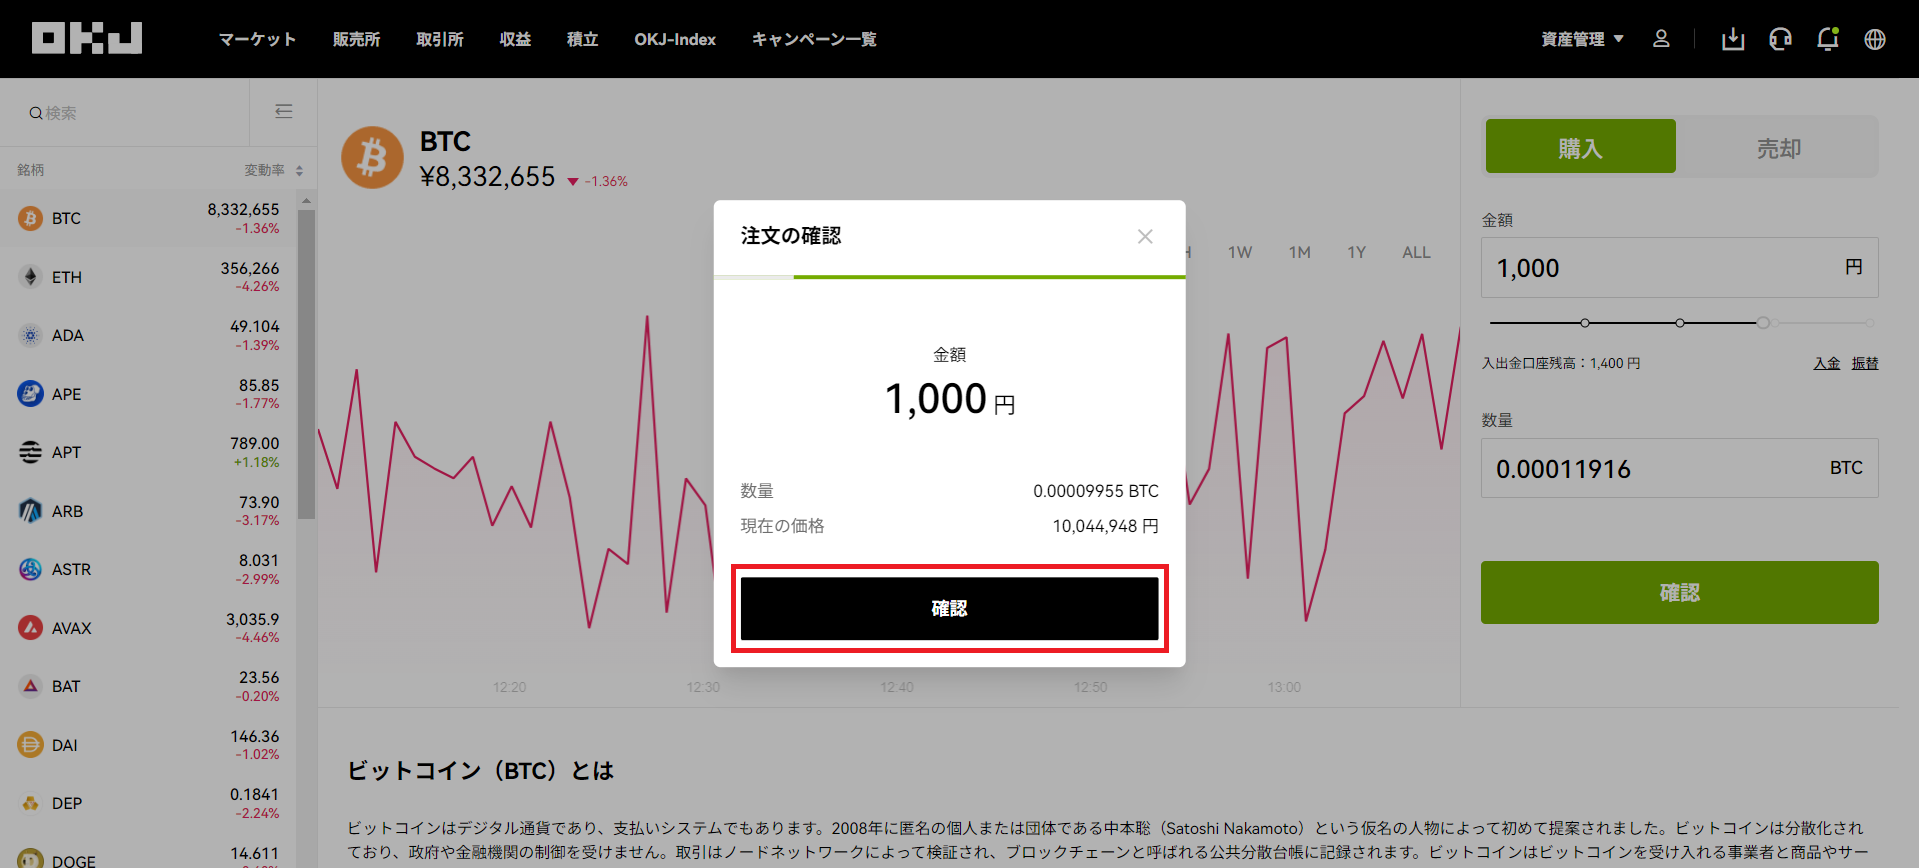The height and width of the screenshot is (868, 1919).
Task: Open the globe language icon
Action: click(1875, 39)
